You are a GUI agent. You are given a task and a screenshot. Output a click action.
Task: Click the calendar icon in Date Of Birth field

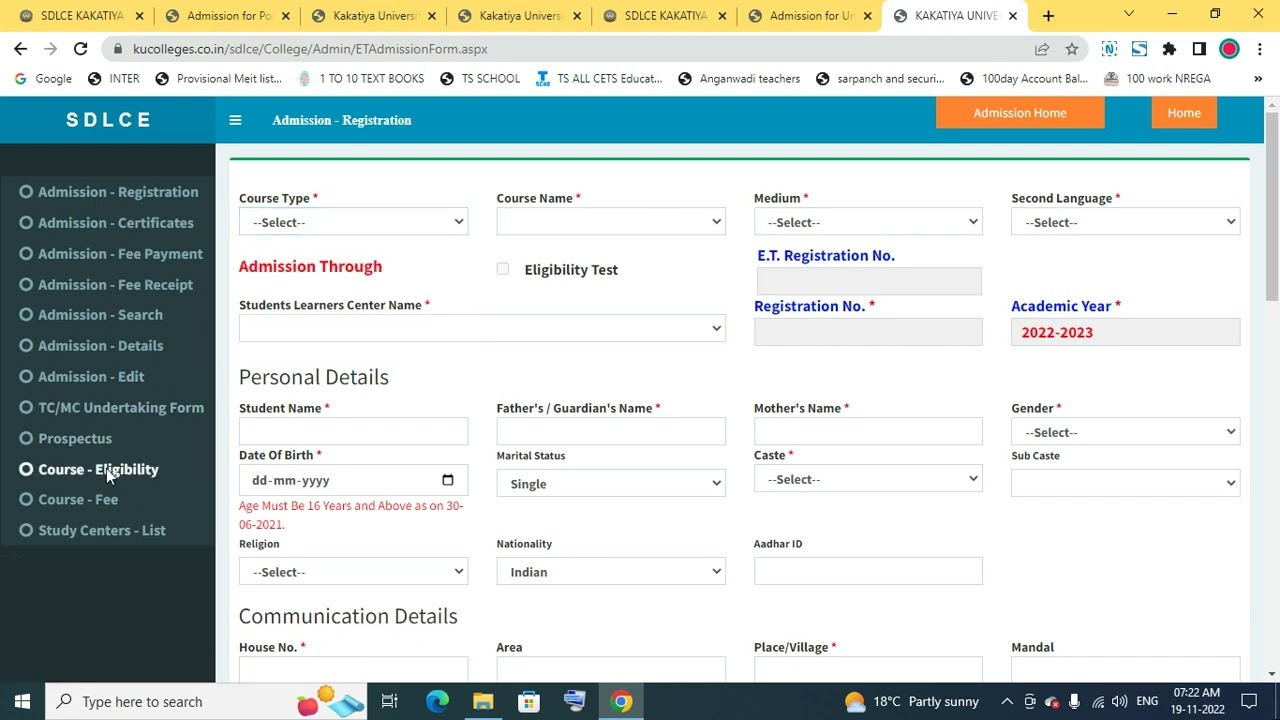coord(447,480)
